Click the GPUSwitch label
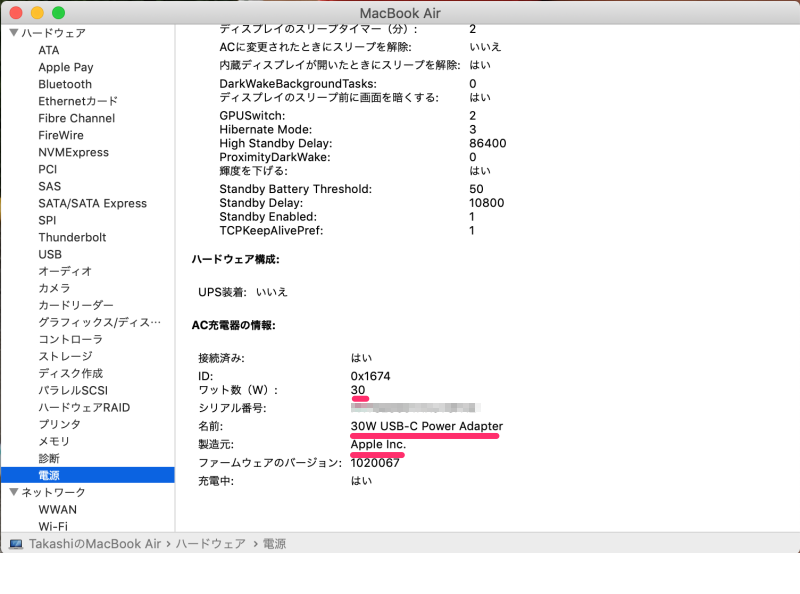The height and width of the screenshot is (594, 800). click(x=253, y=116)
